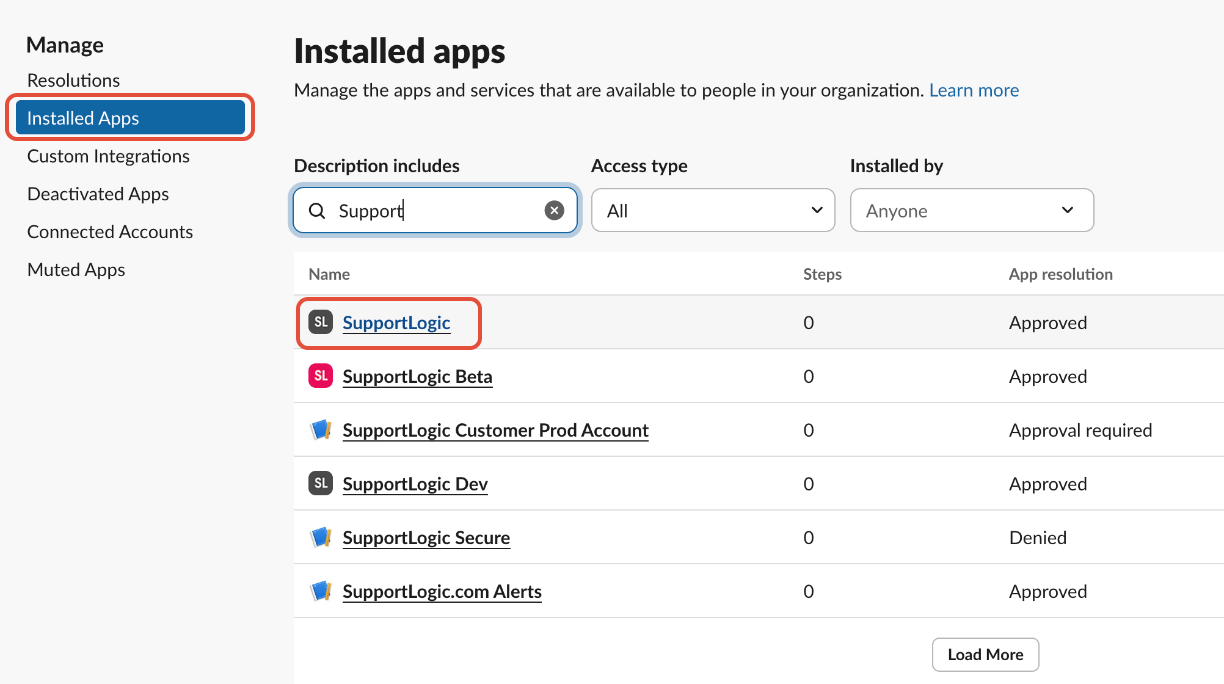1224x684 pixels.
Task: Open the SupportLogic Secure link
Action: (426, 538)
